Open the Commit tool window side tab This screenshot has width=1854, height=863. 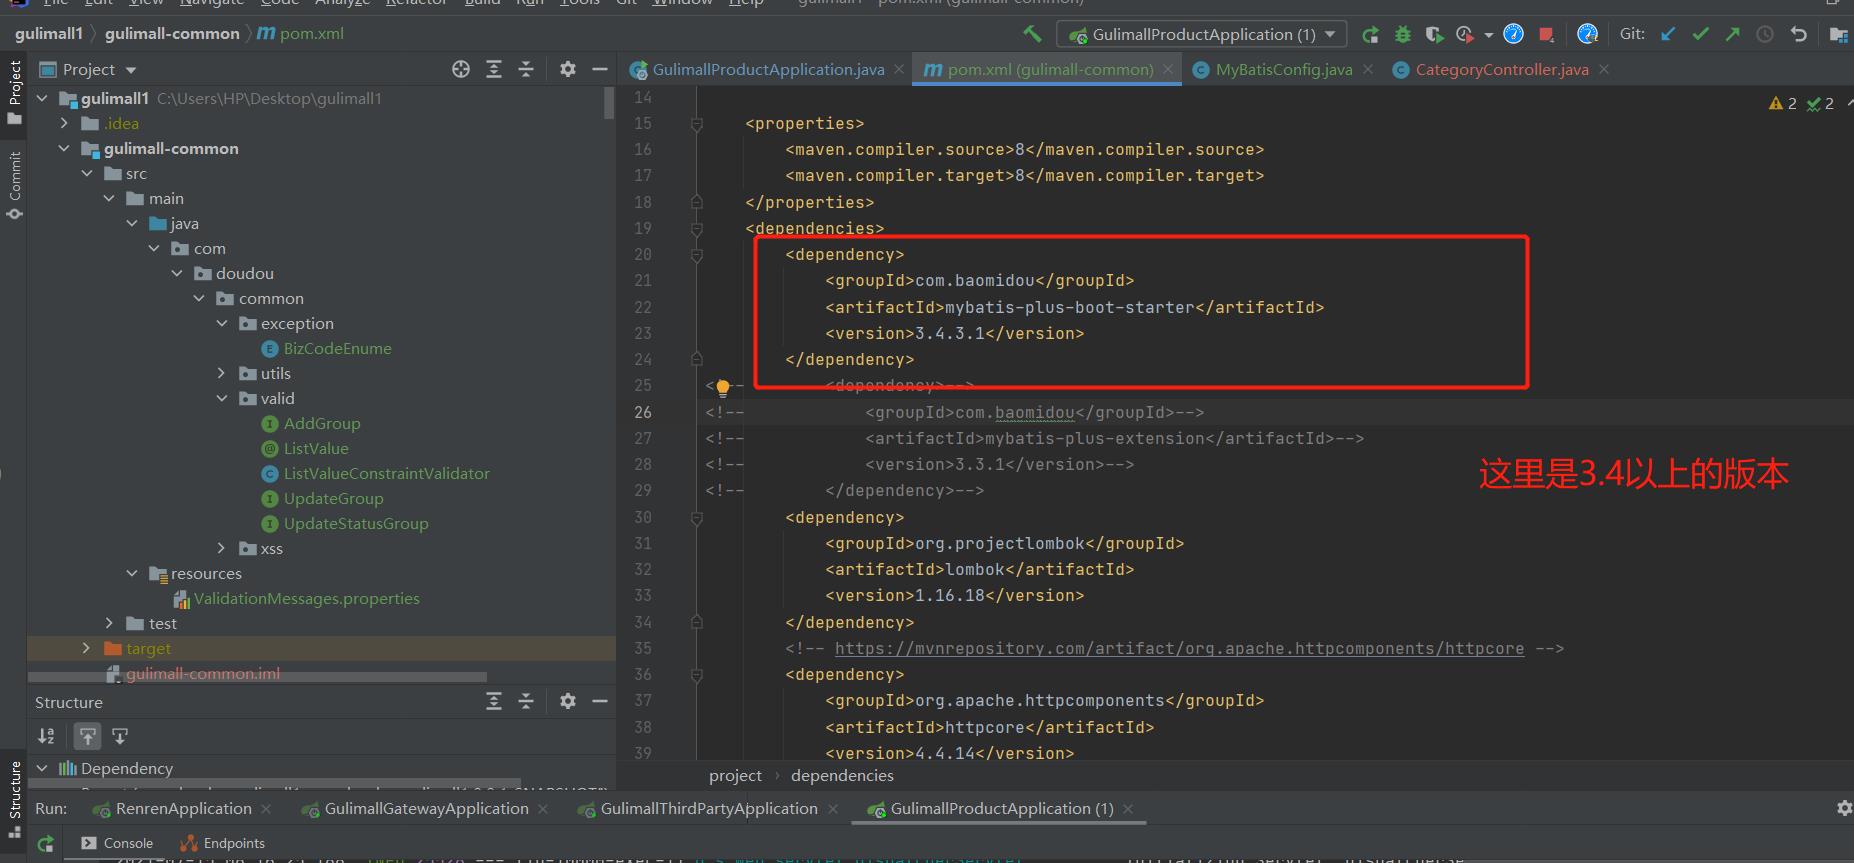click(x=14, y=184)
